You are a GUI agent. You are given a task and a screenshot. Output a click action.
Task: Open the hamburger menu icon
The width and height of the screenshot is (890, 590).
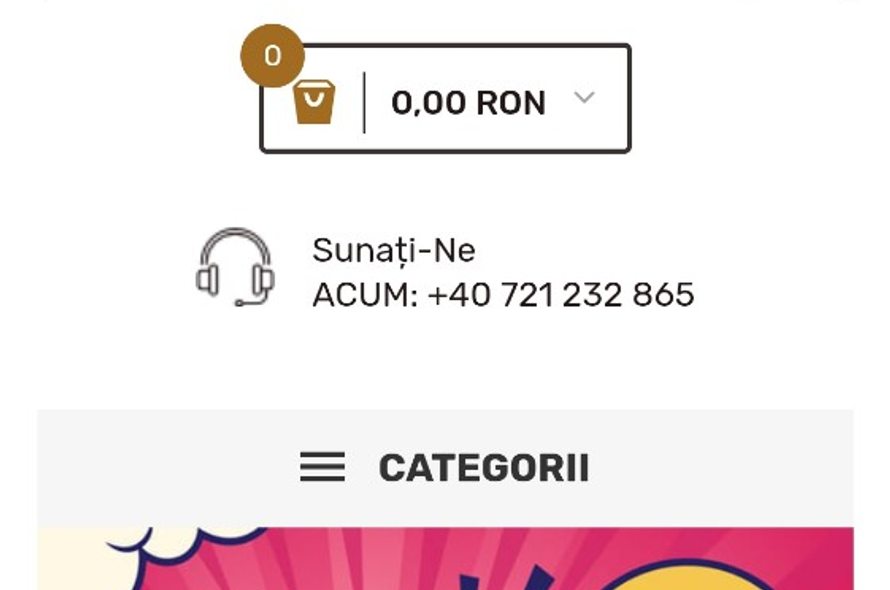coord(322,467)
